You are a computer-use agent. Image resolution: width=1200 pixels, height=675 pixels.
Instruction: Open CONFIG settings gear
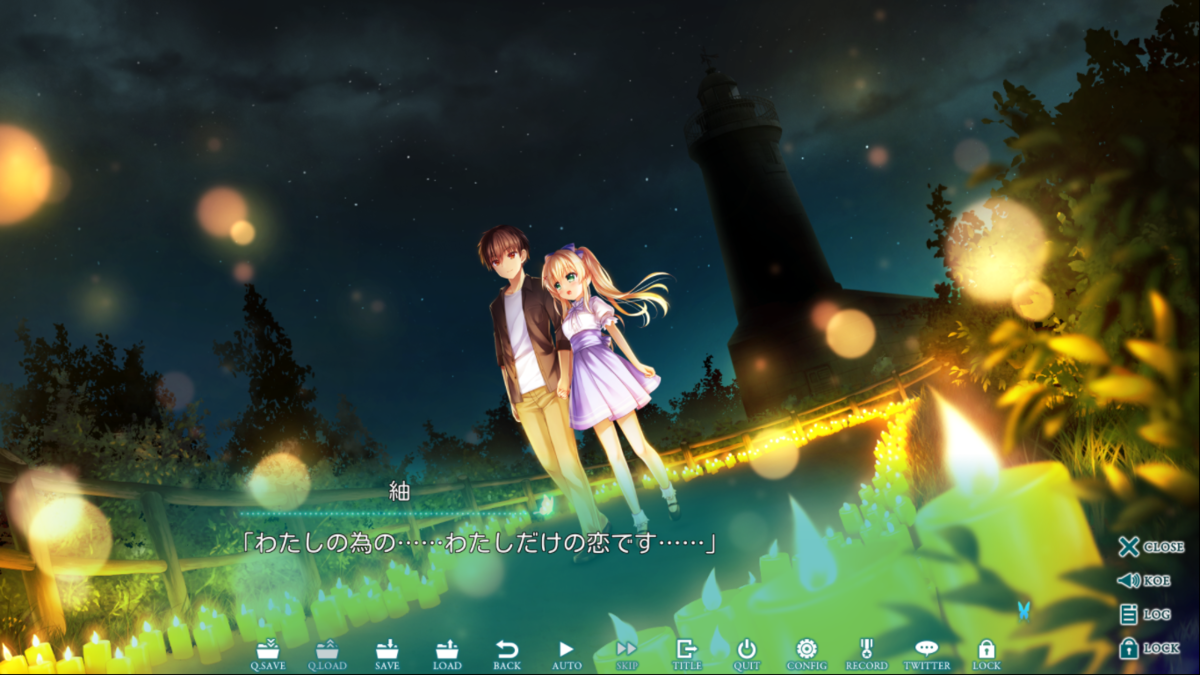tap(806, 655)
